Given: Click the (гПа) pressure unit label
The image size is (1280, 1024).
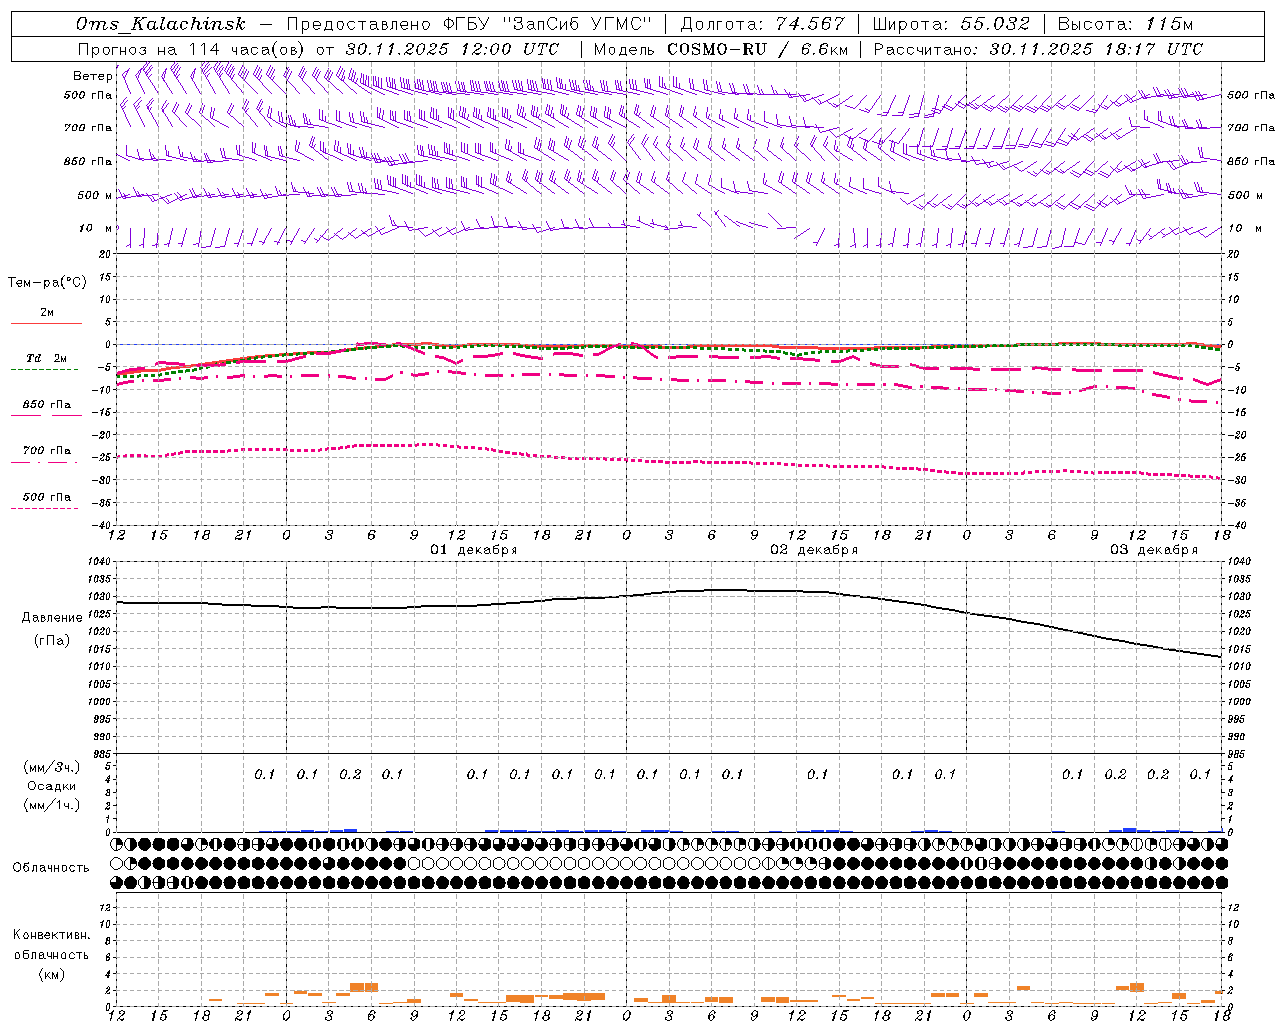Looking at the screenshot, I should click(x=52, y=641).
